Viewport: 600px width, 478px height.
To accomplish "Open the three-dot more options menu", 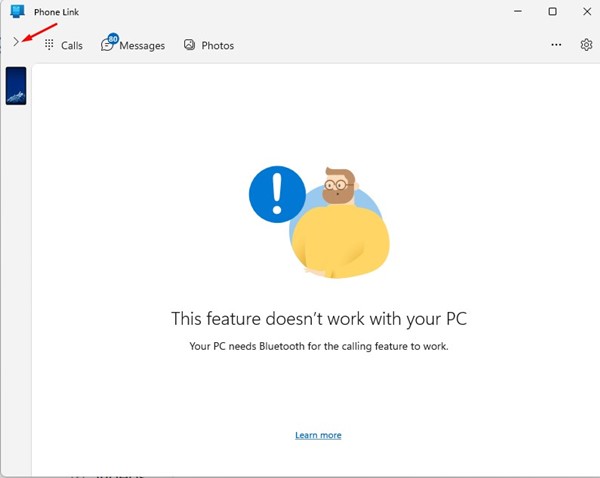I will pos(556,45).
